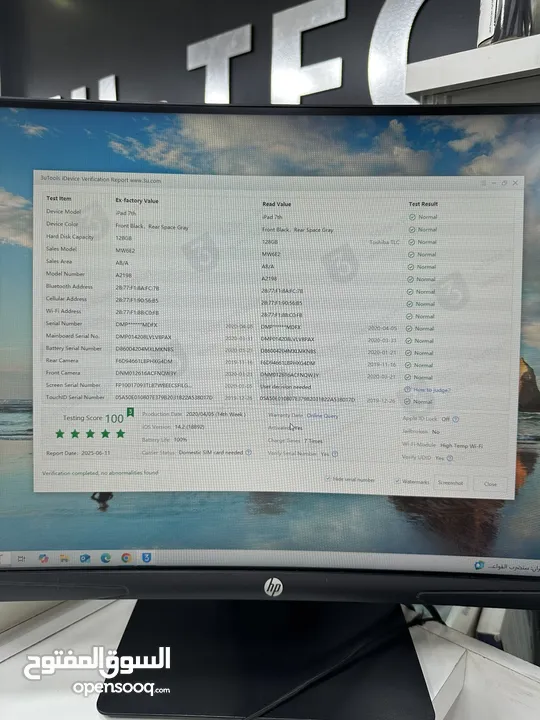The image size is (540, 720).
Task: Click the Screenshot button
Action: 450,483
